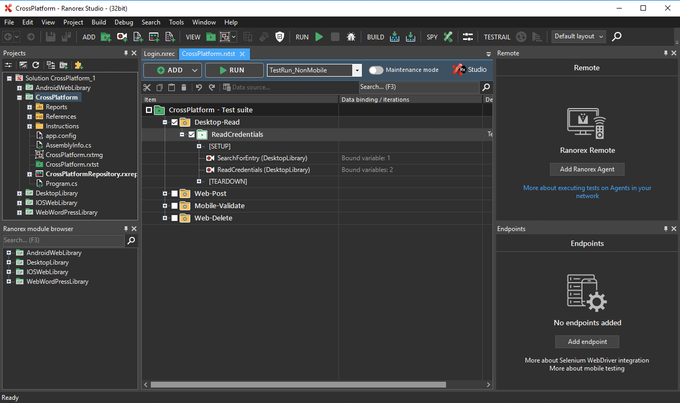
Task: Open settings via sliders icon in toolbar
Action: point(468,37)
